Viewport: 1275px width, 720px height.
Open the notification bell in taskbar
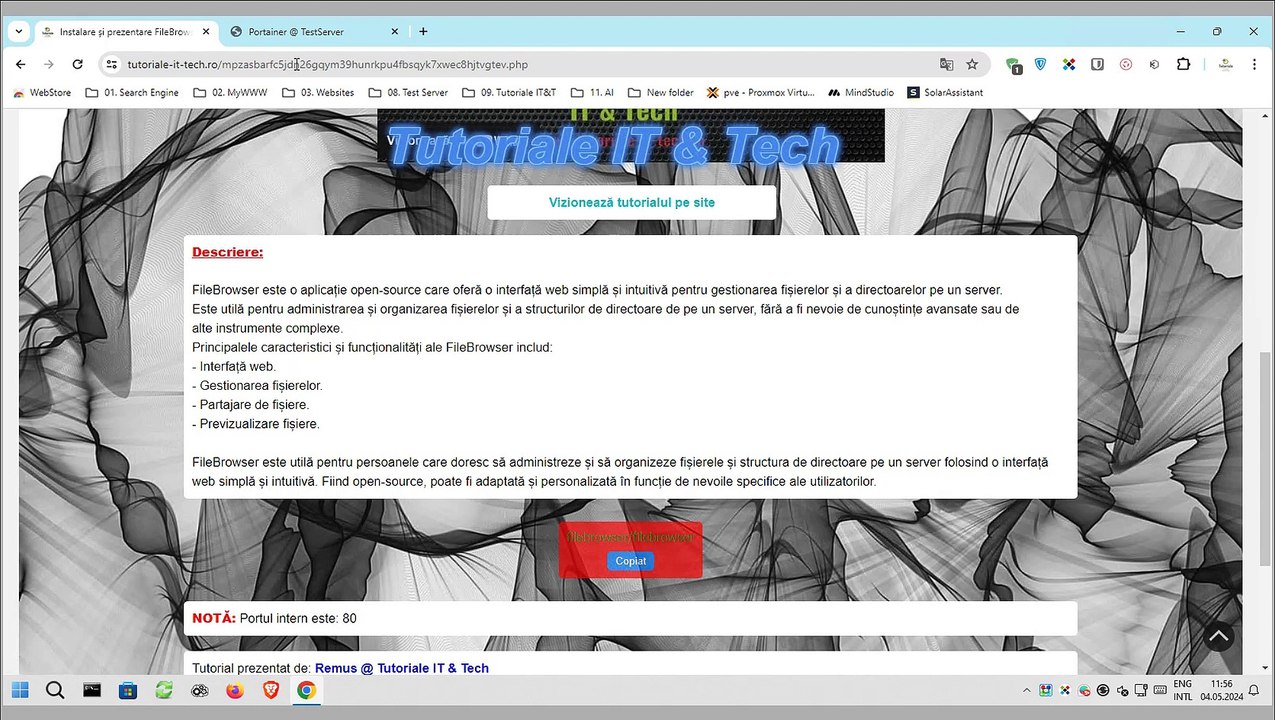pos(1254,690)
